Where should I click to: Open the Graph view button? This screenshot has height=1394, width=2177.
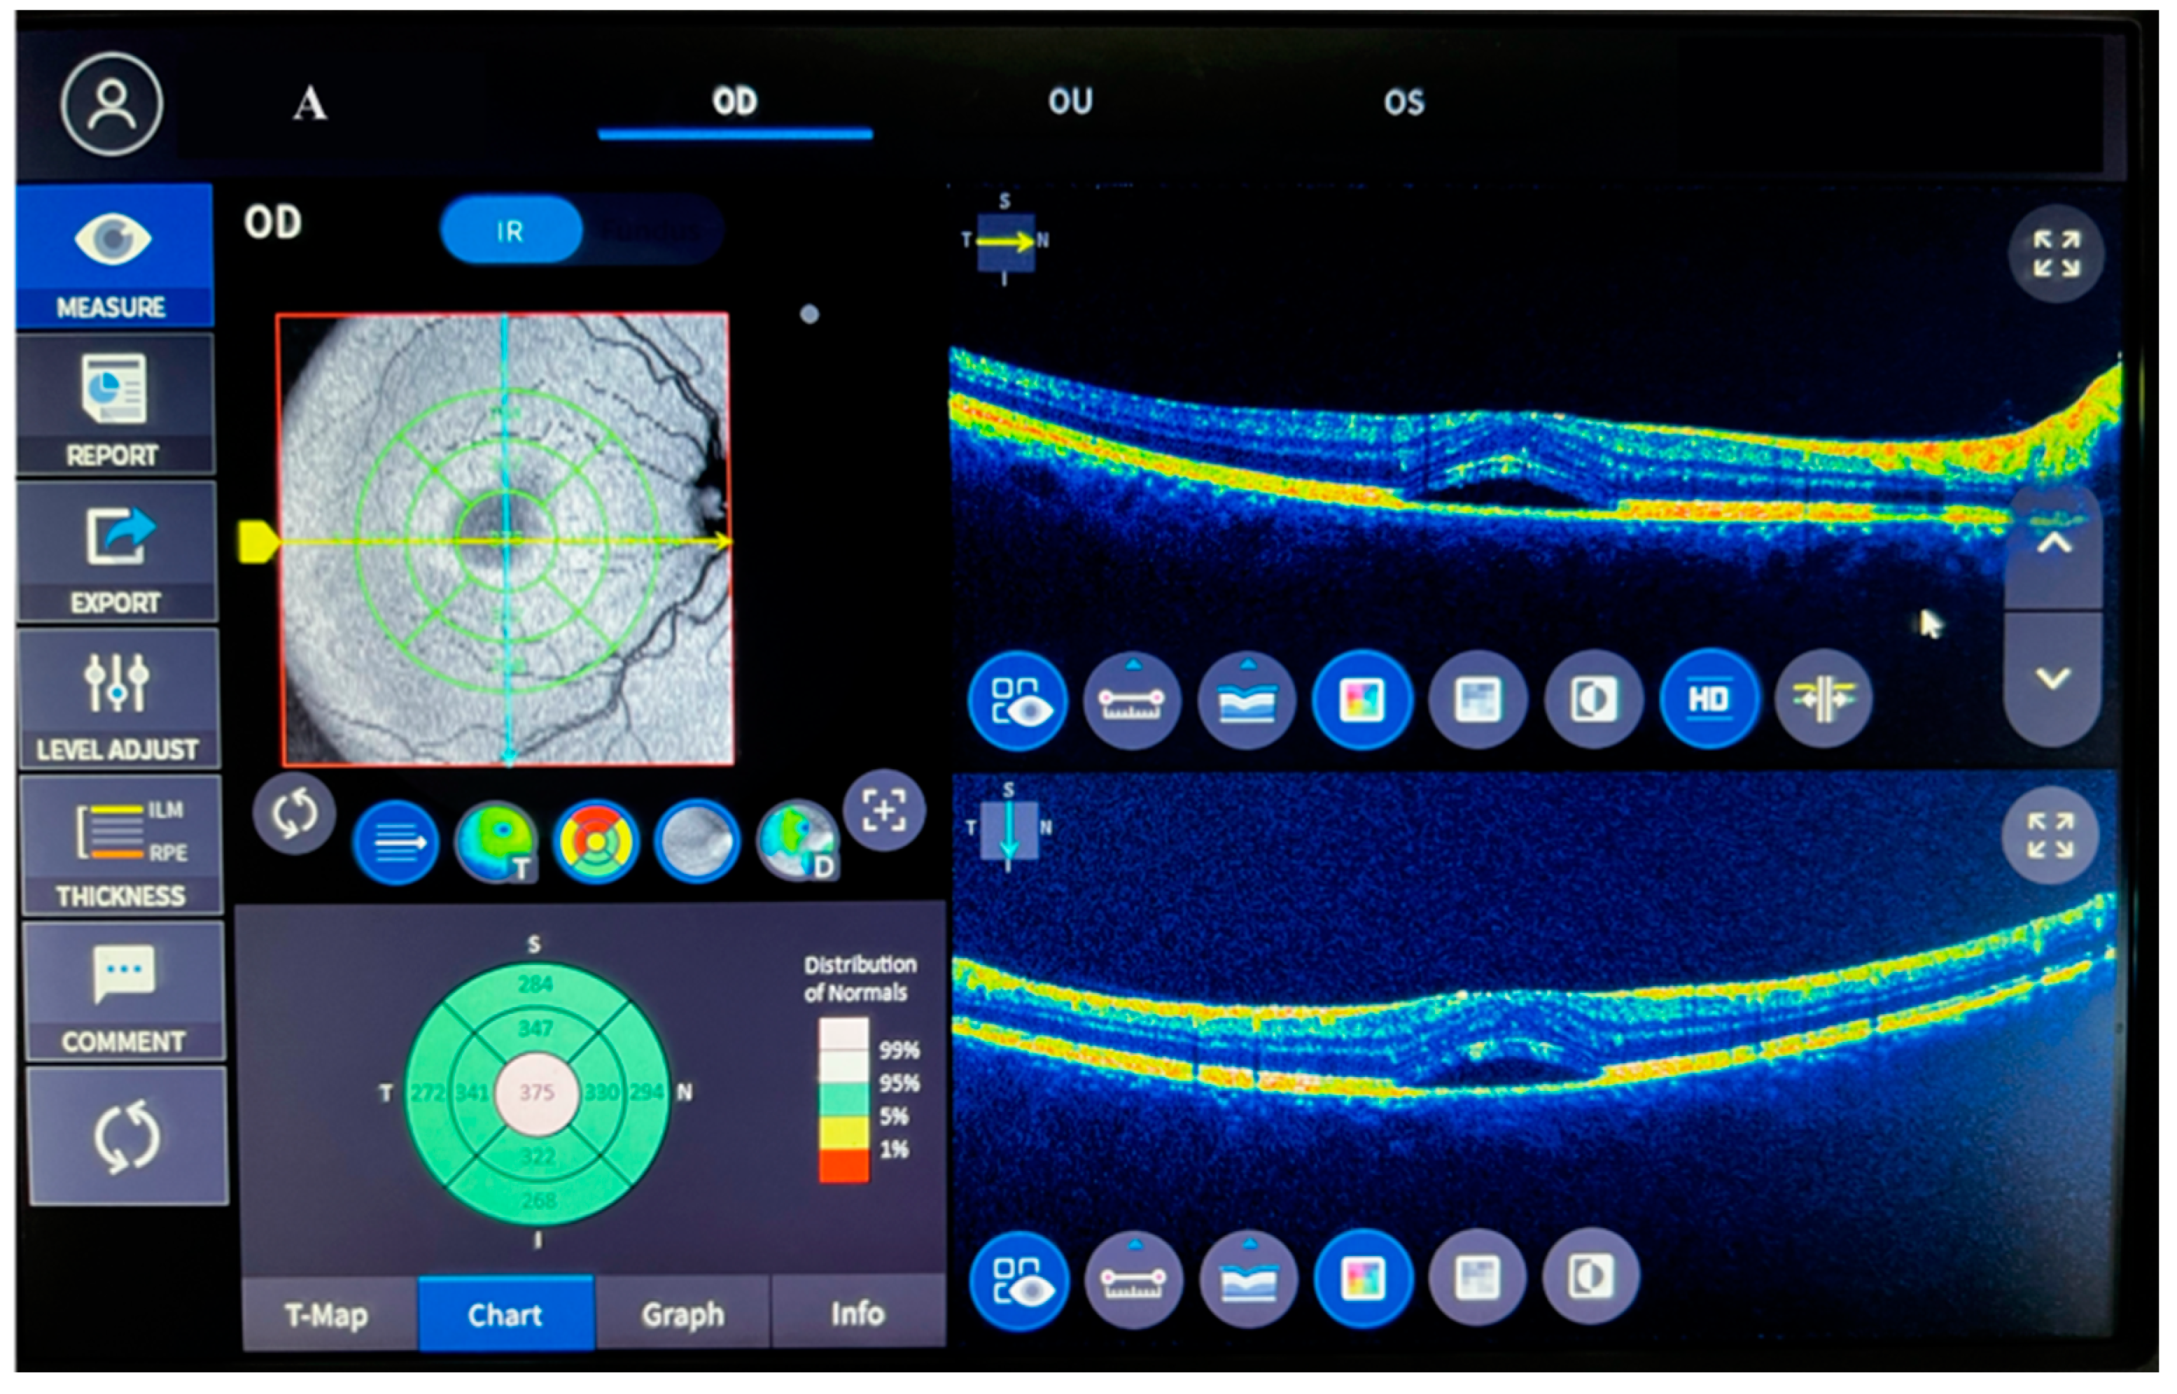(x=682, y=1314)
